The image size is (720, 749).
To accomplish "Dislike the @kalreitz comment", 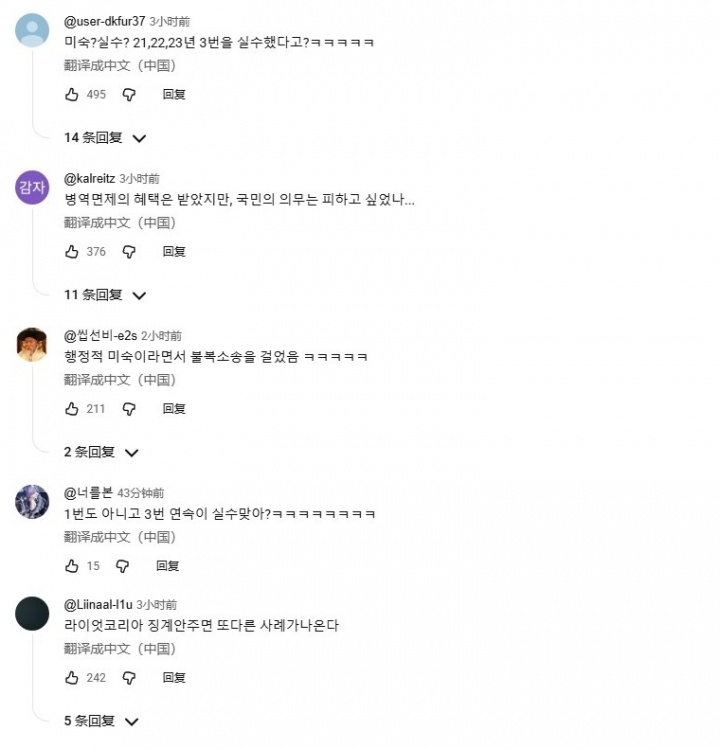I will (x=129, y=252).
